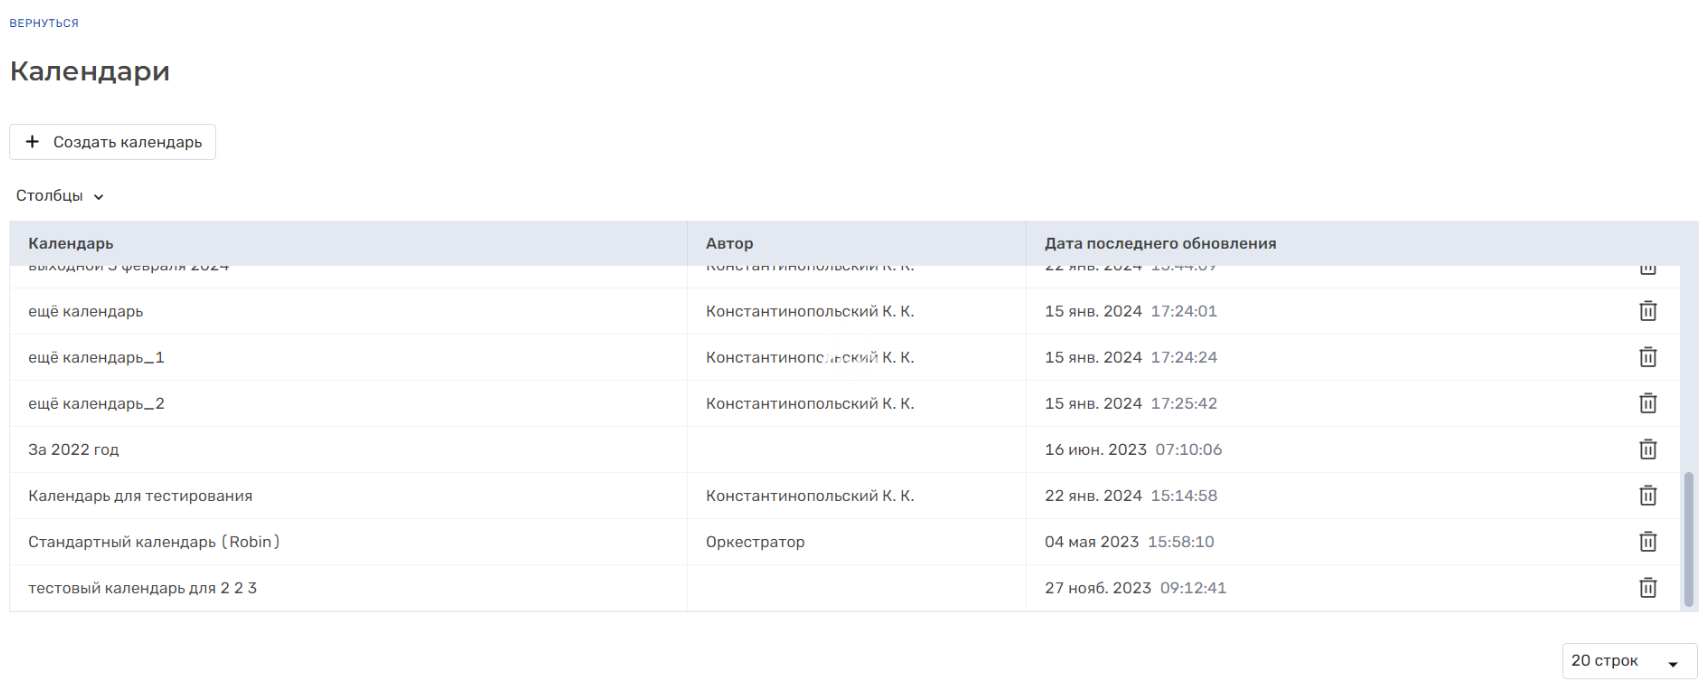The width and height of the screenshot is (1703, 688).
Task: Click the date '15 янв. 2024 17:24:01'
Action: click(x=1131, y=311)
